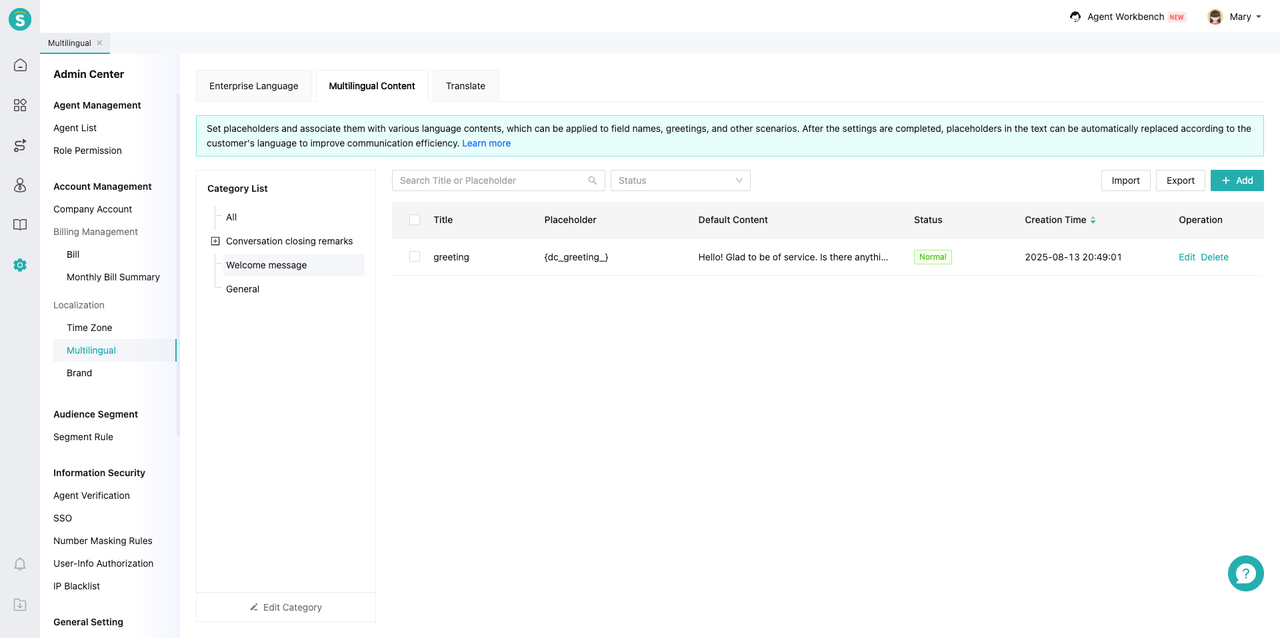Open Segment Rule page
Screen dimensions: 1280x638
point(83,437)
